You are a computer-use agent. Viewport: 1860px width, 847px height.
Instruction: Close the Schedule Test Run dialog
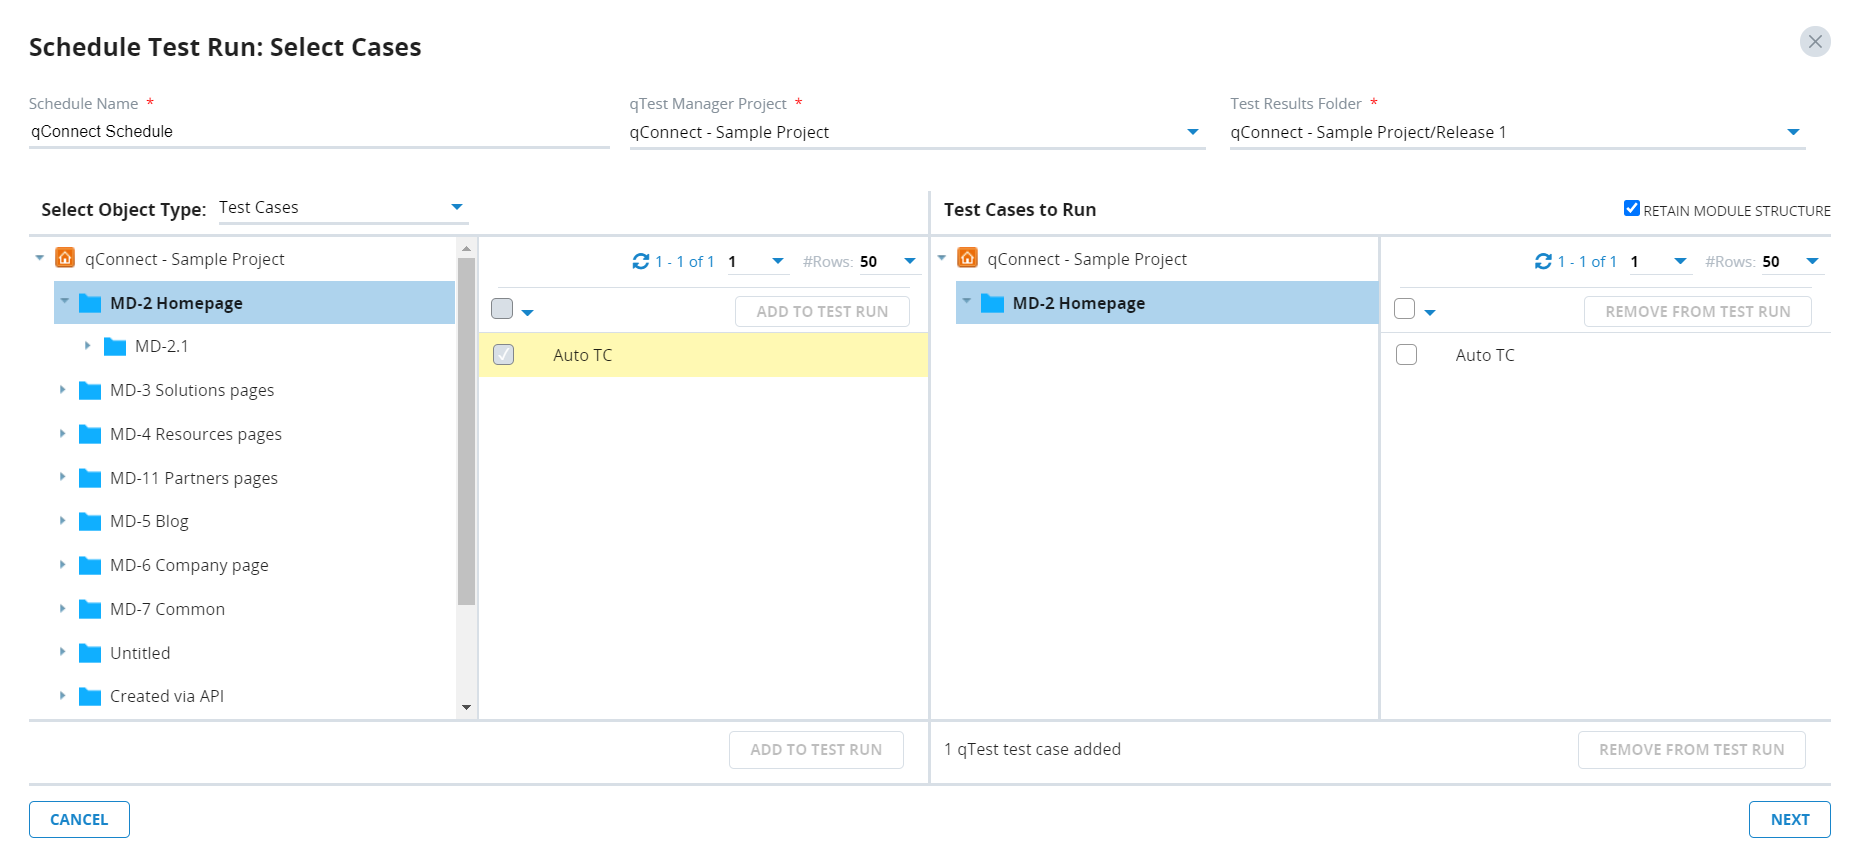coord(1814,42)
